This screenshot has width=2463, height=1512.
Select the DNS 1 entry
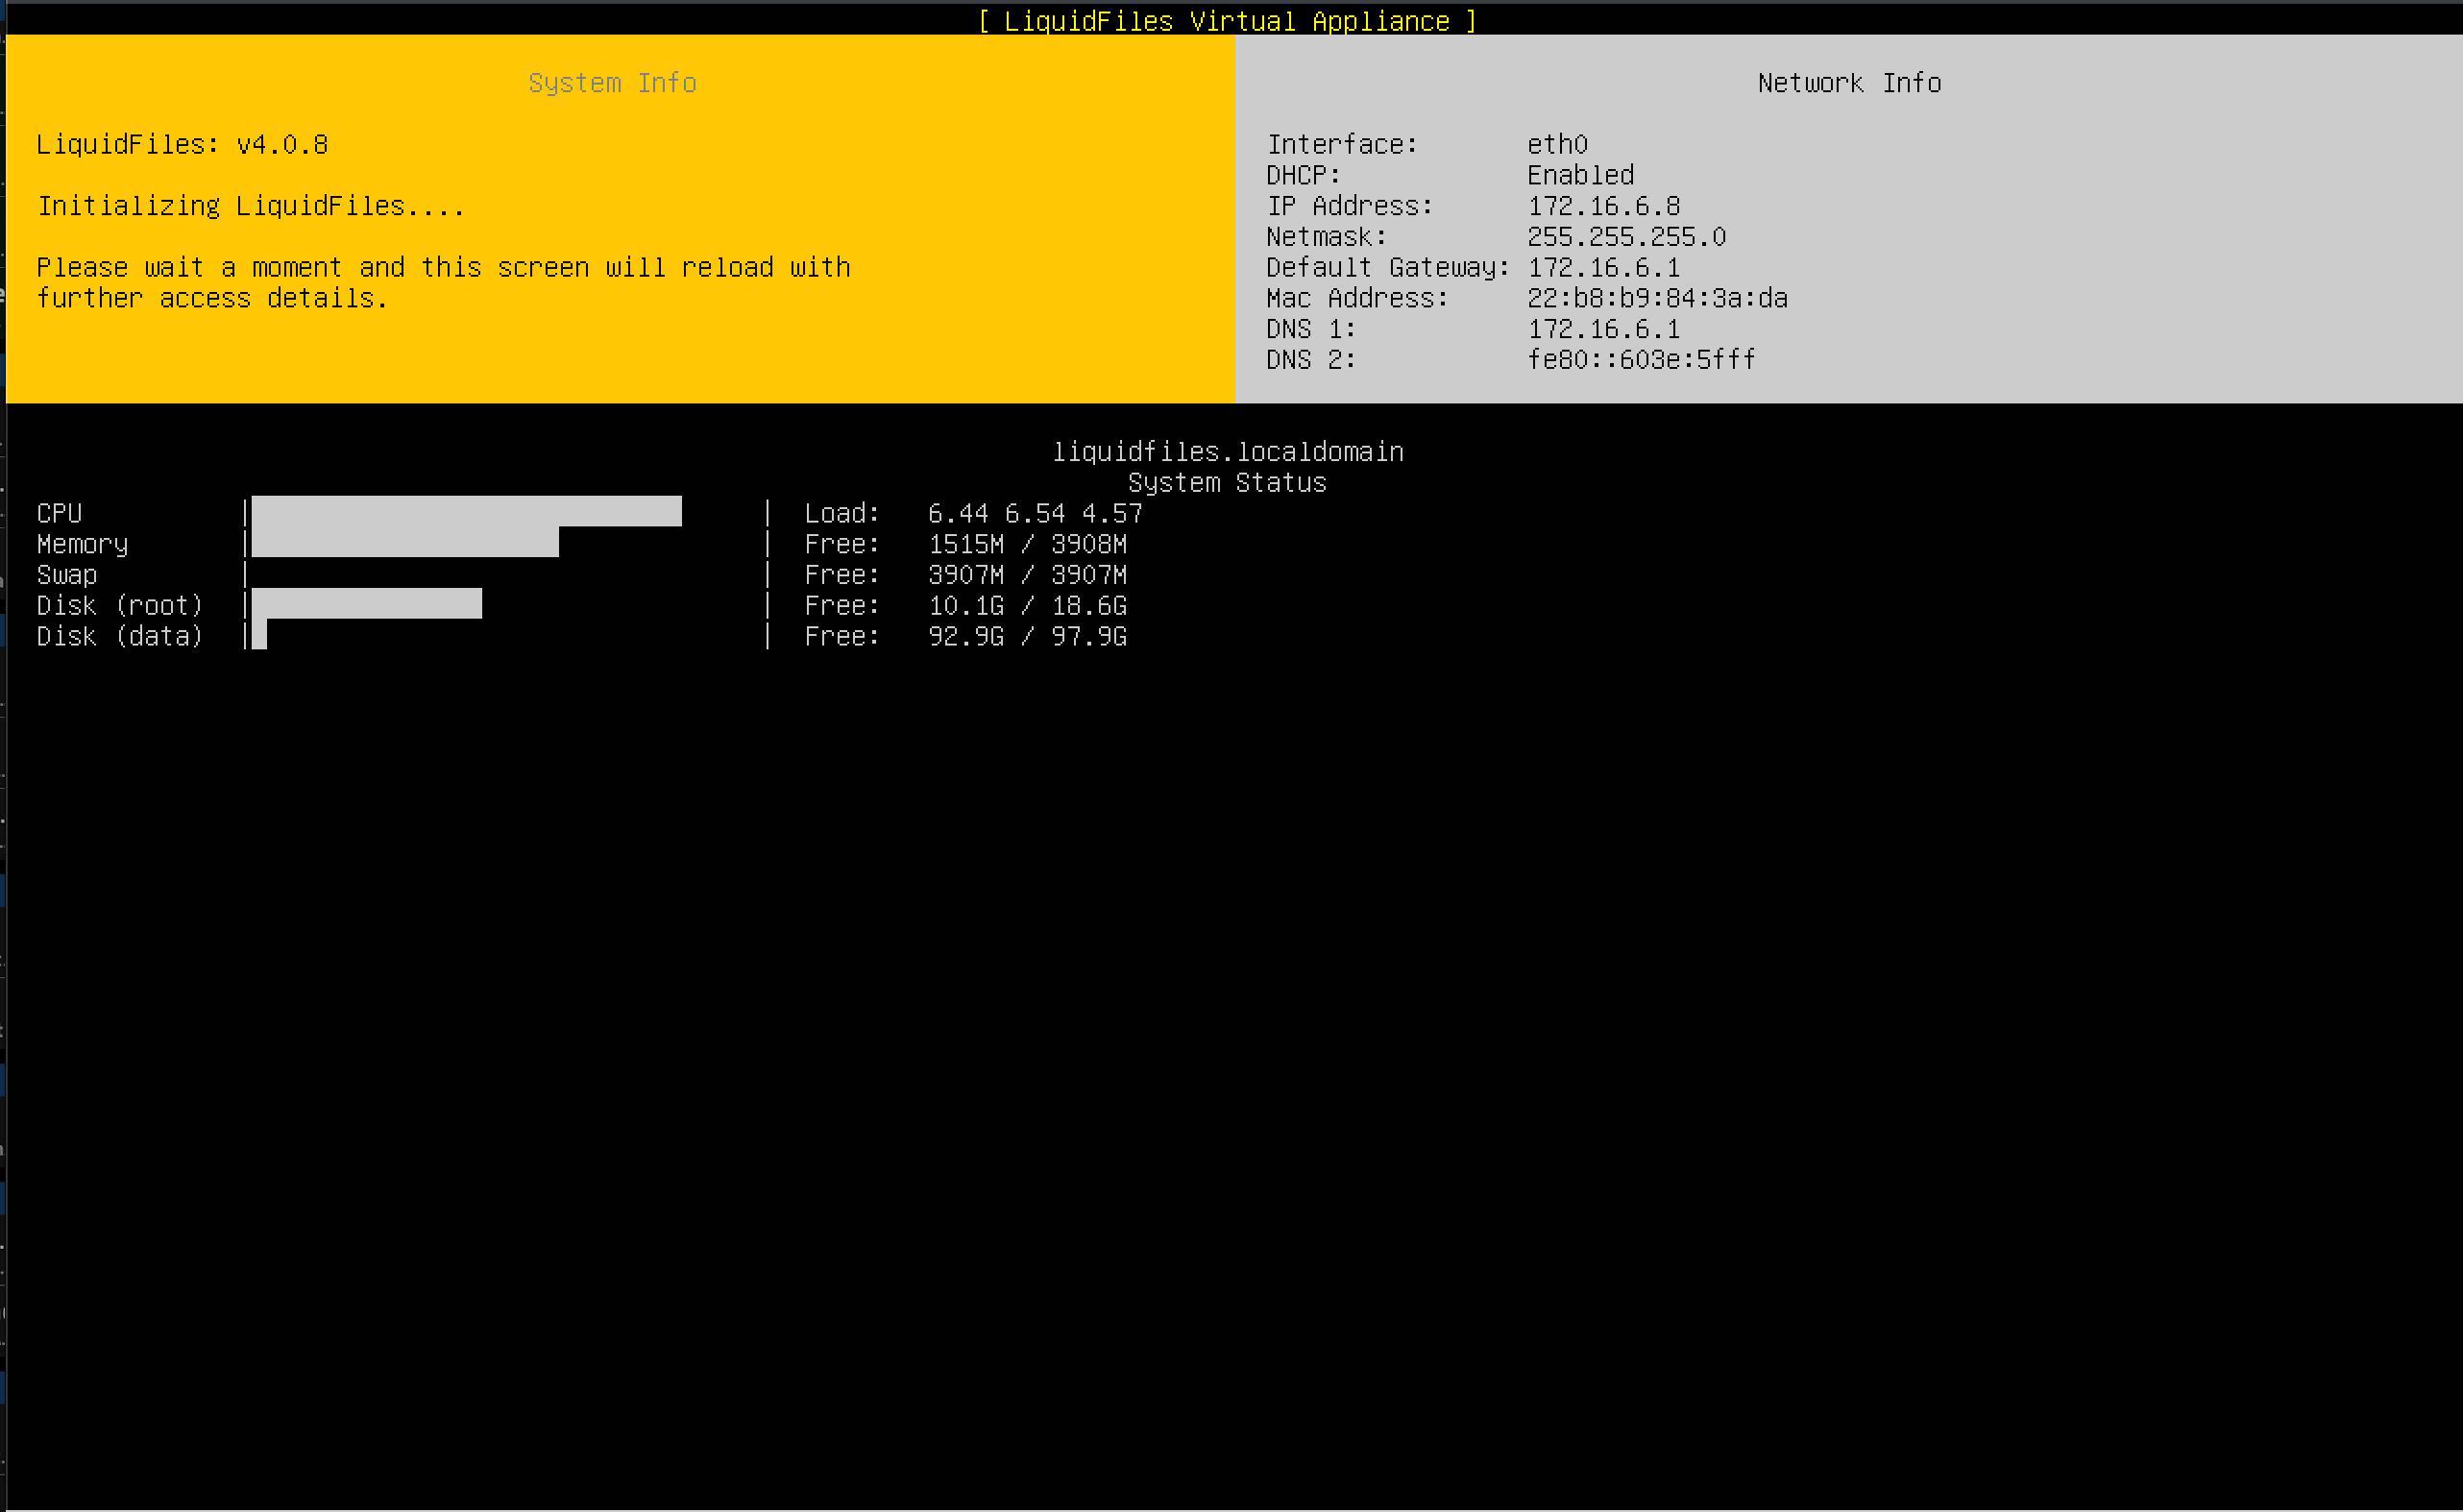pyautogui.click(x=1604, y=328)
